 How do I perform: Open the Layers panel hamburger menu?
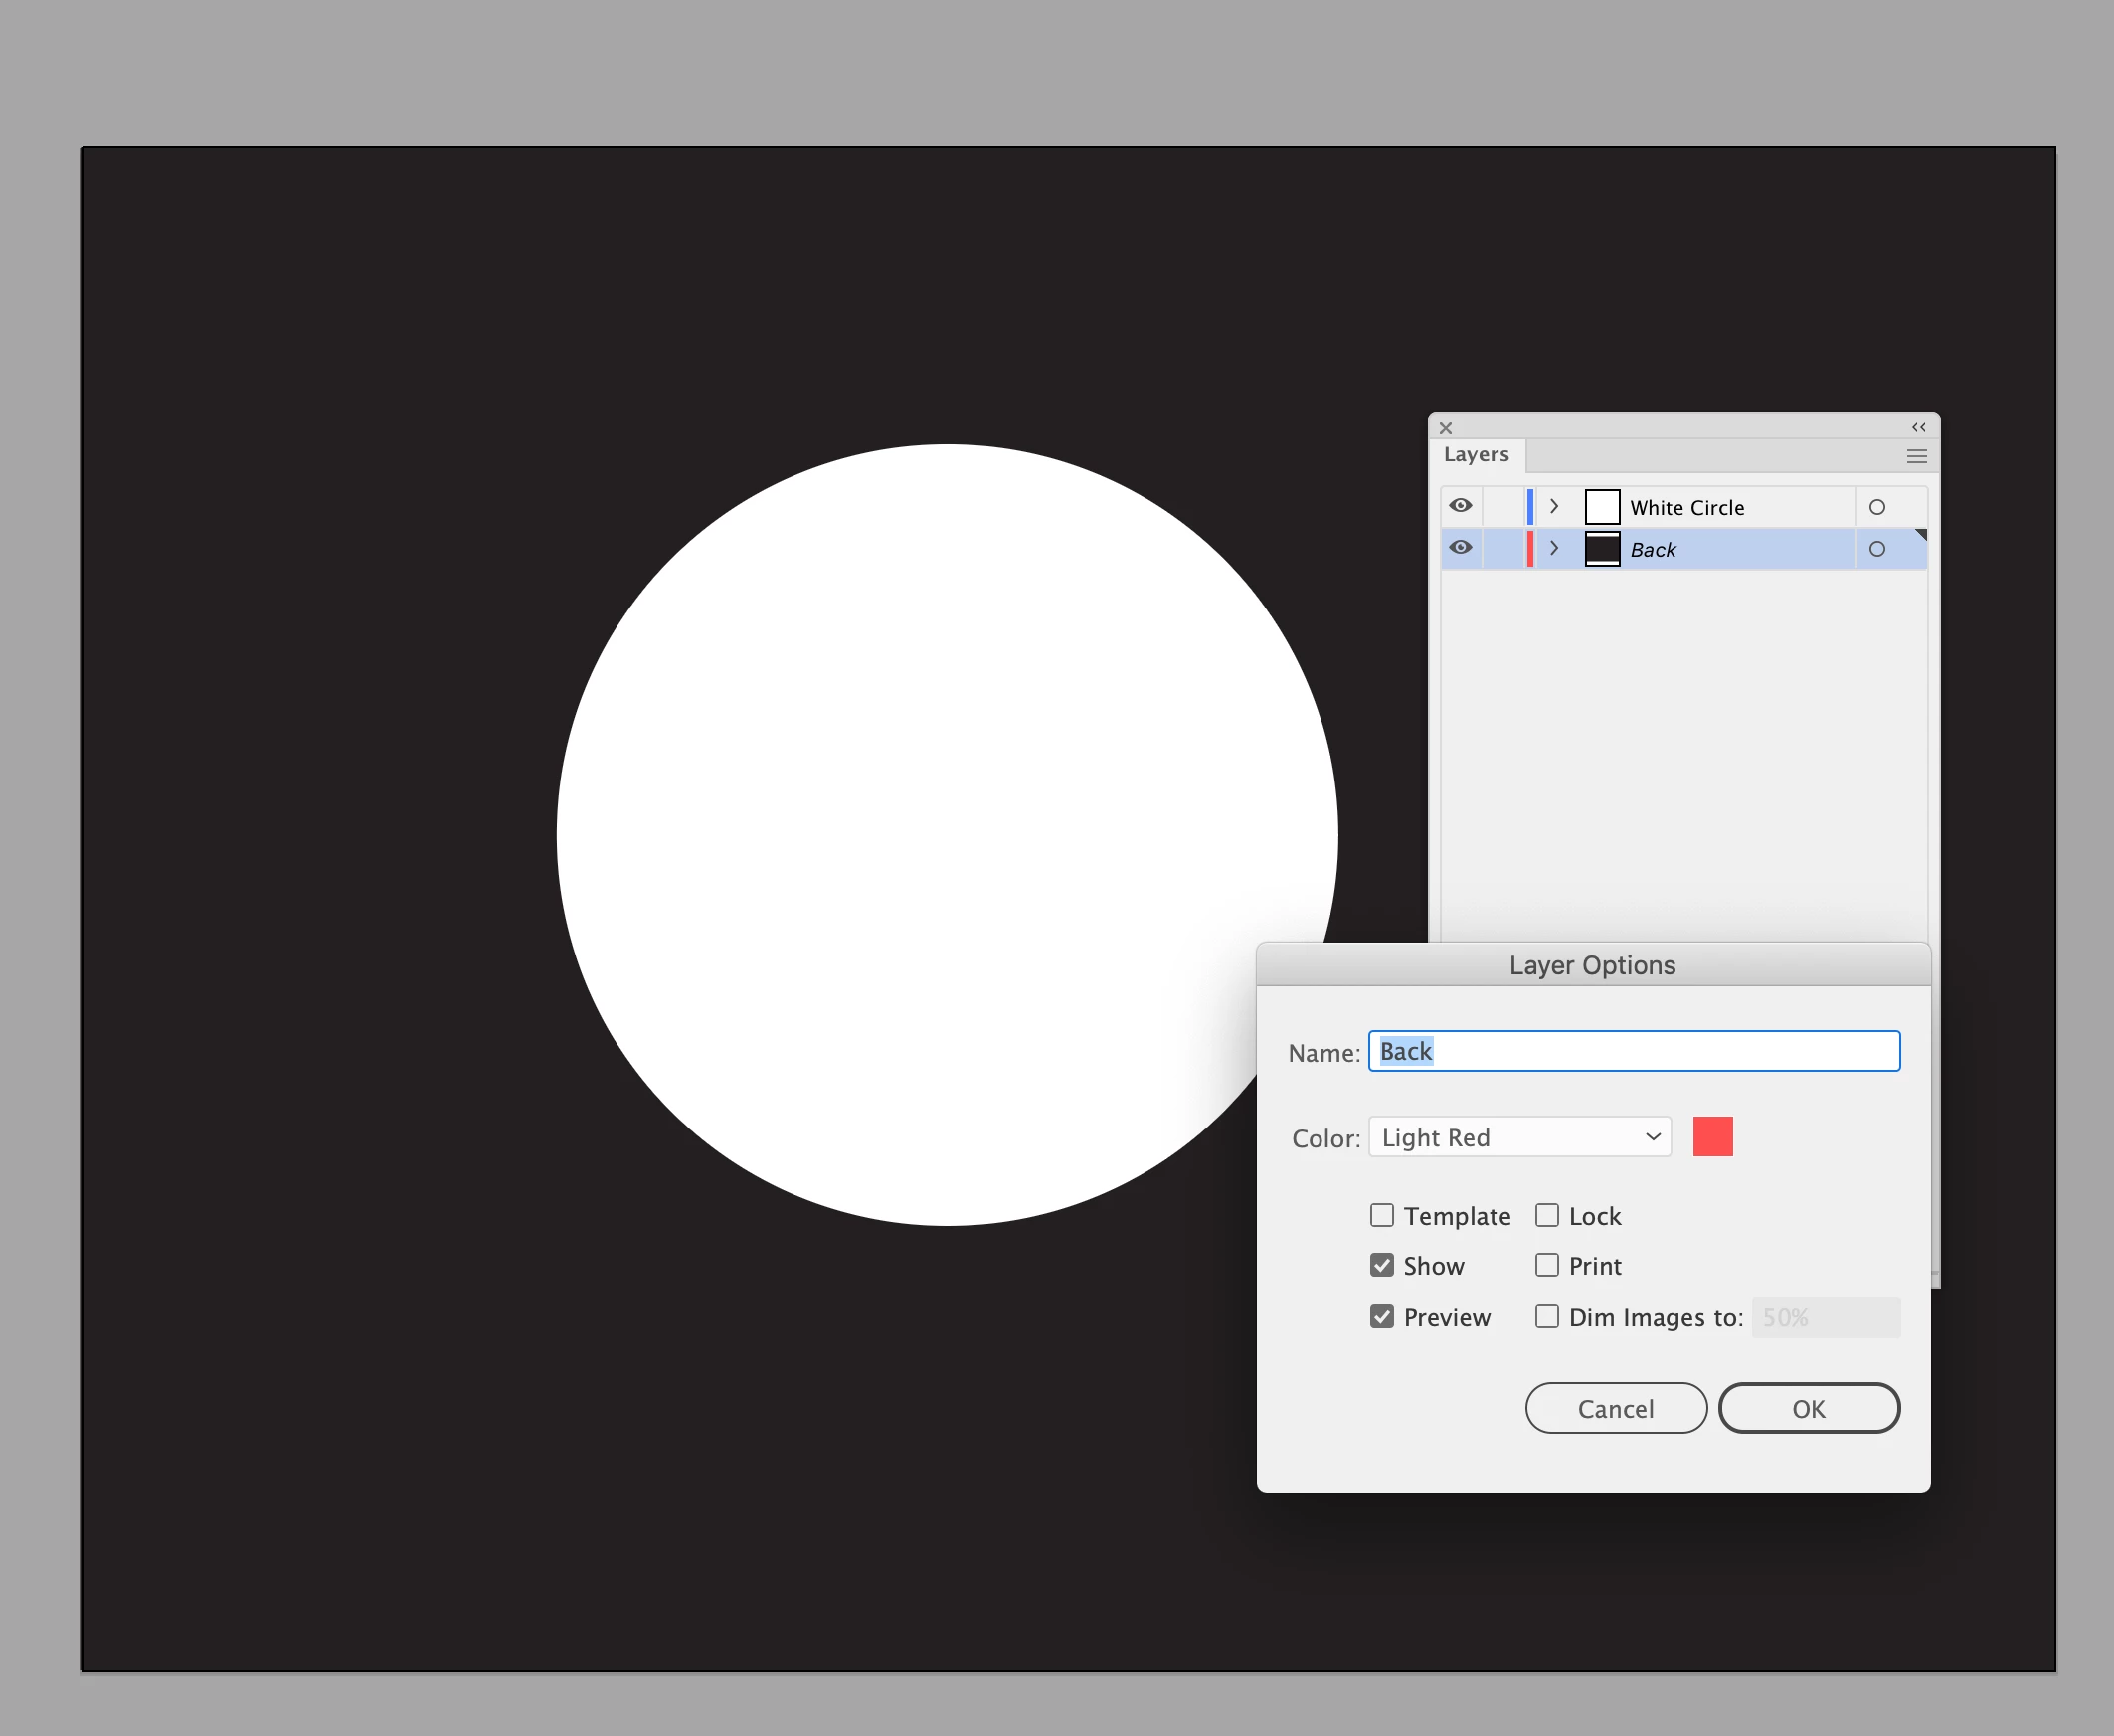(1916, 456)
